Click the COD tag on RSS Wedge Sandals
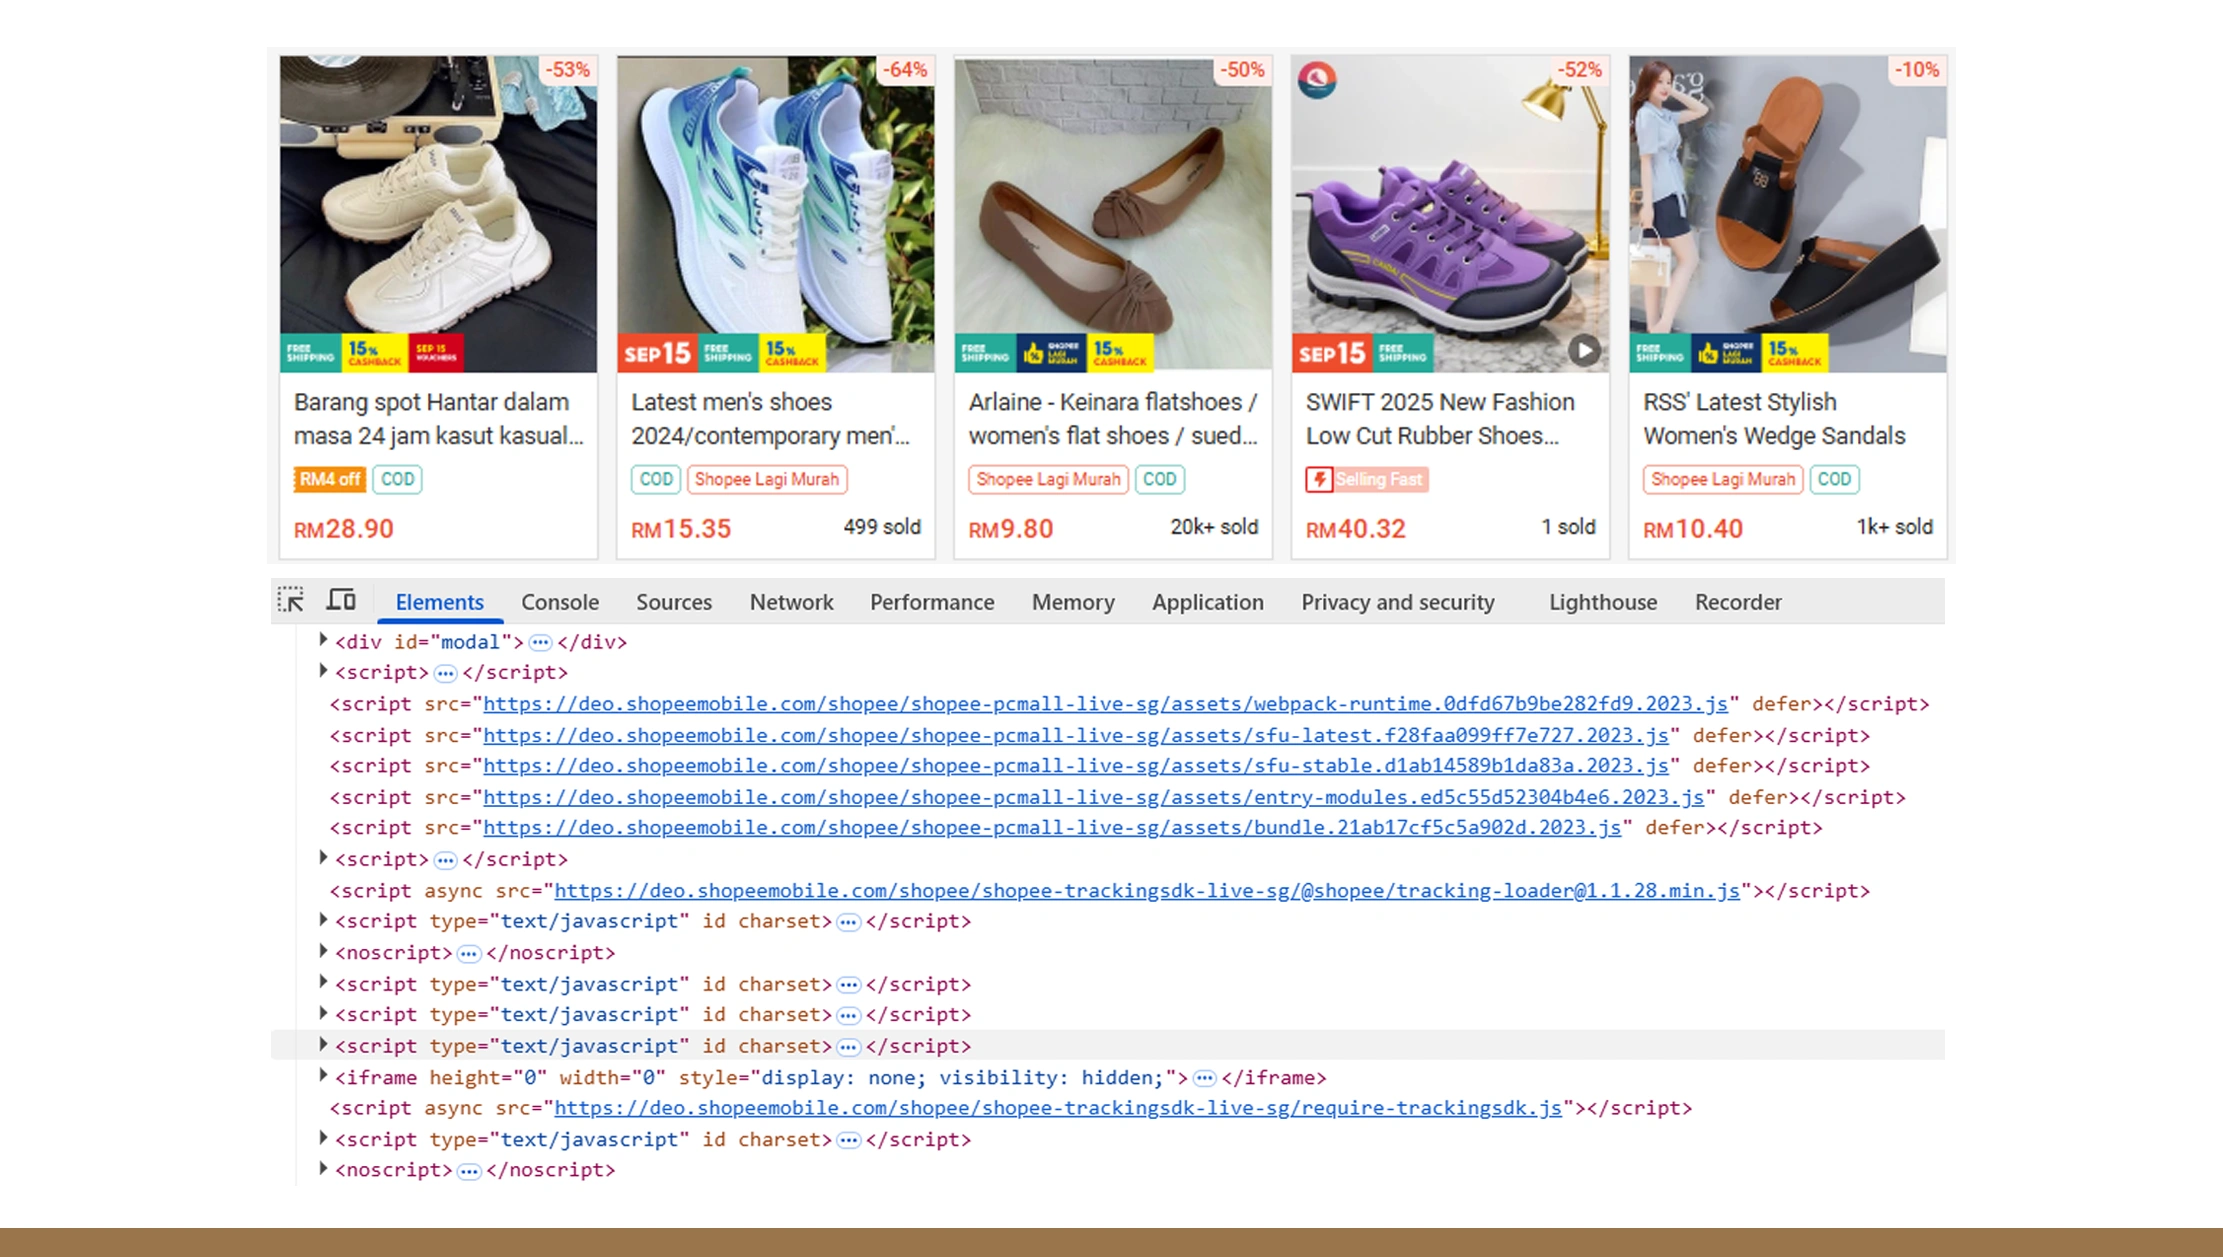 (x=1834, y=479)
